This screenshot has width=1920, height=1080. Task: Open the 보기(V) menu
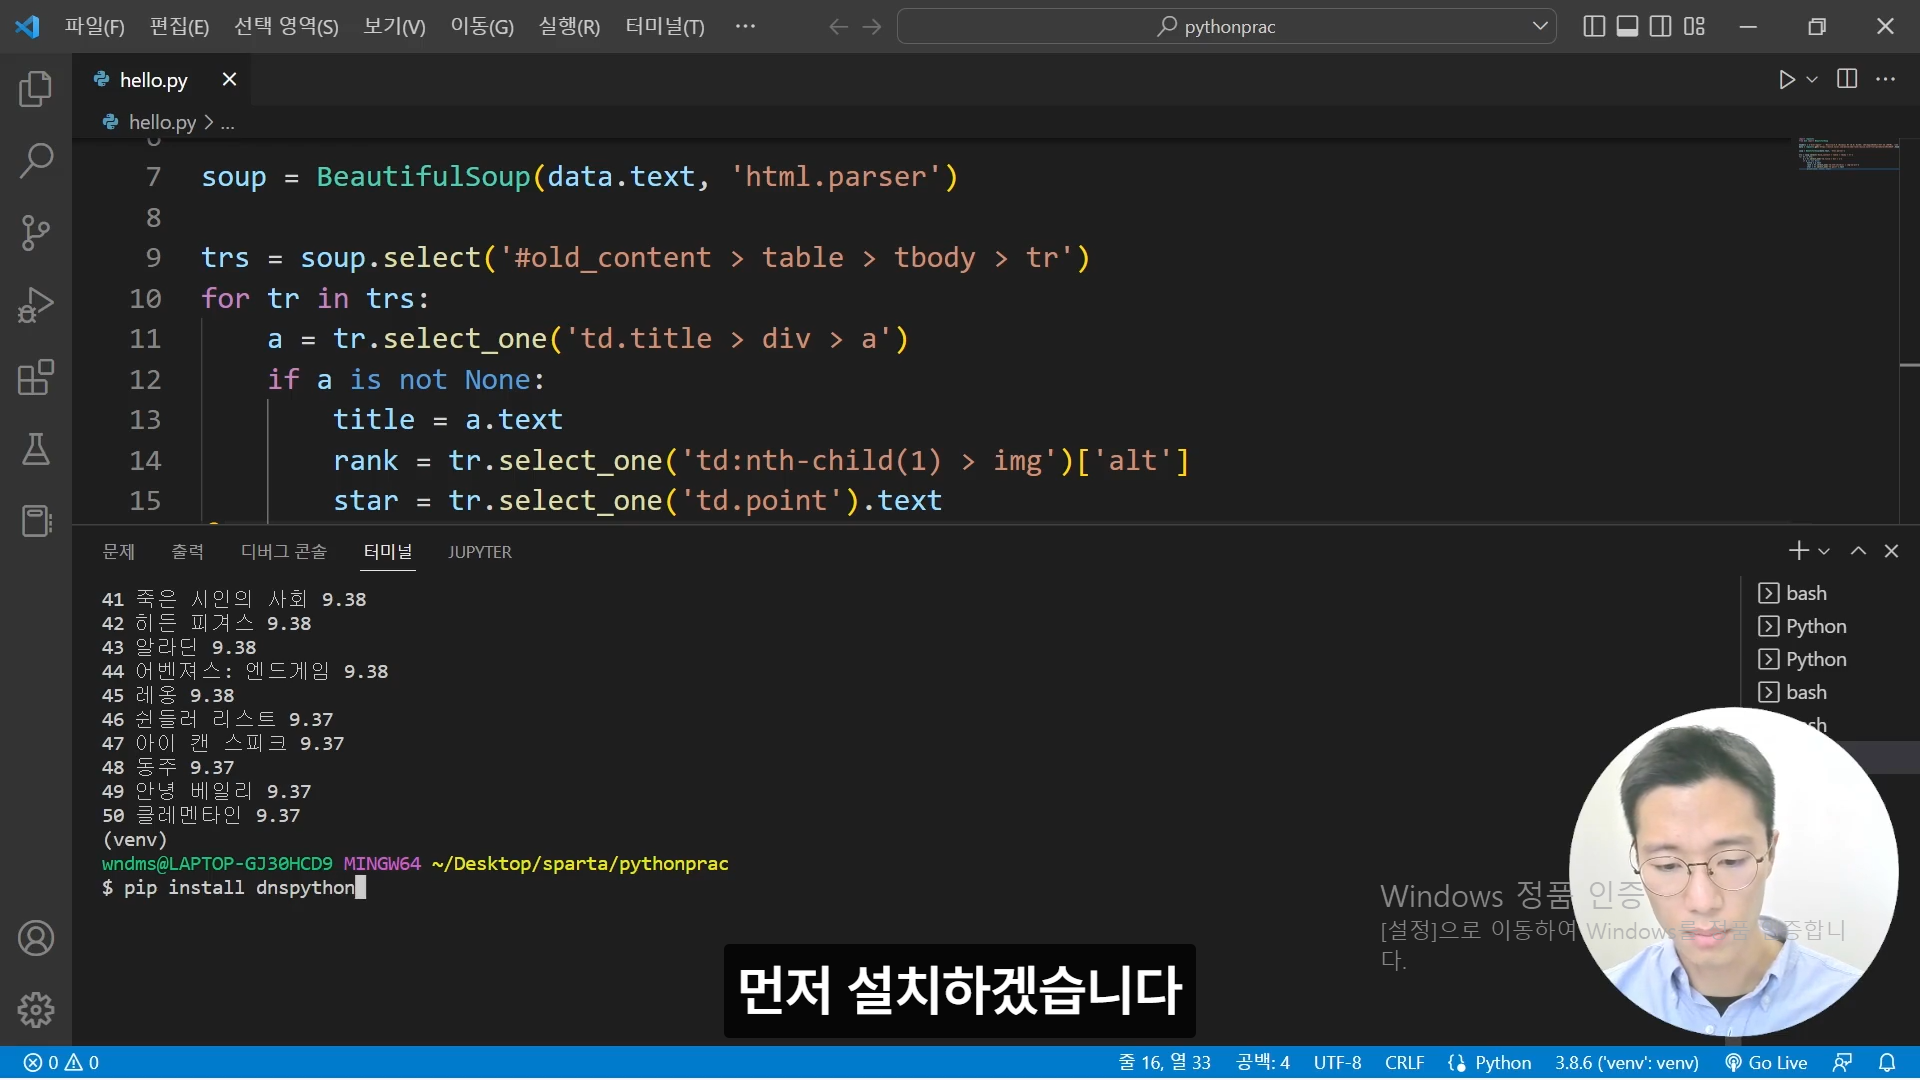pyautogui.click(x=394, y=27)
